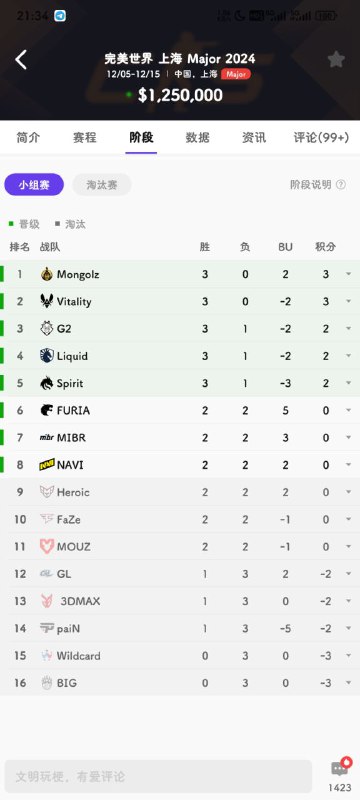Tap the NAVI team logo

tap(47, 464)
